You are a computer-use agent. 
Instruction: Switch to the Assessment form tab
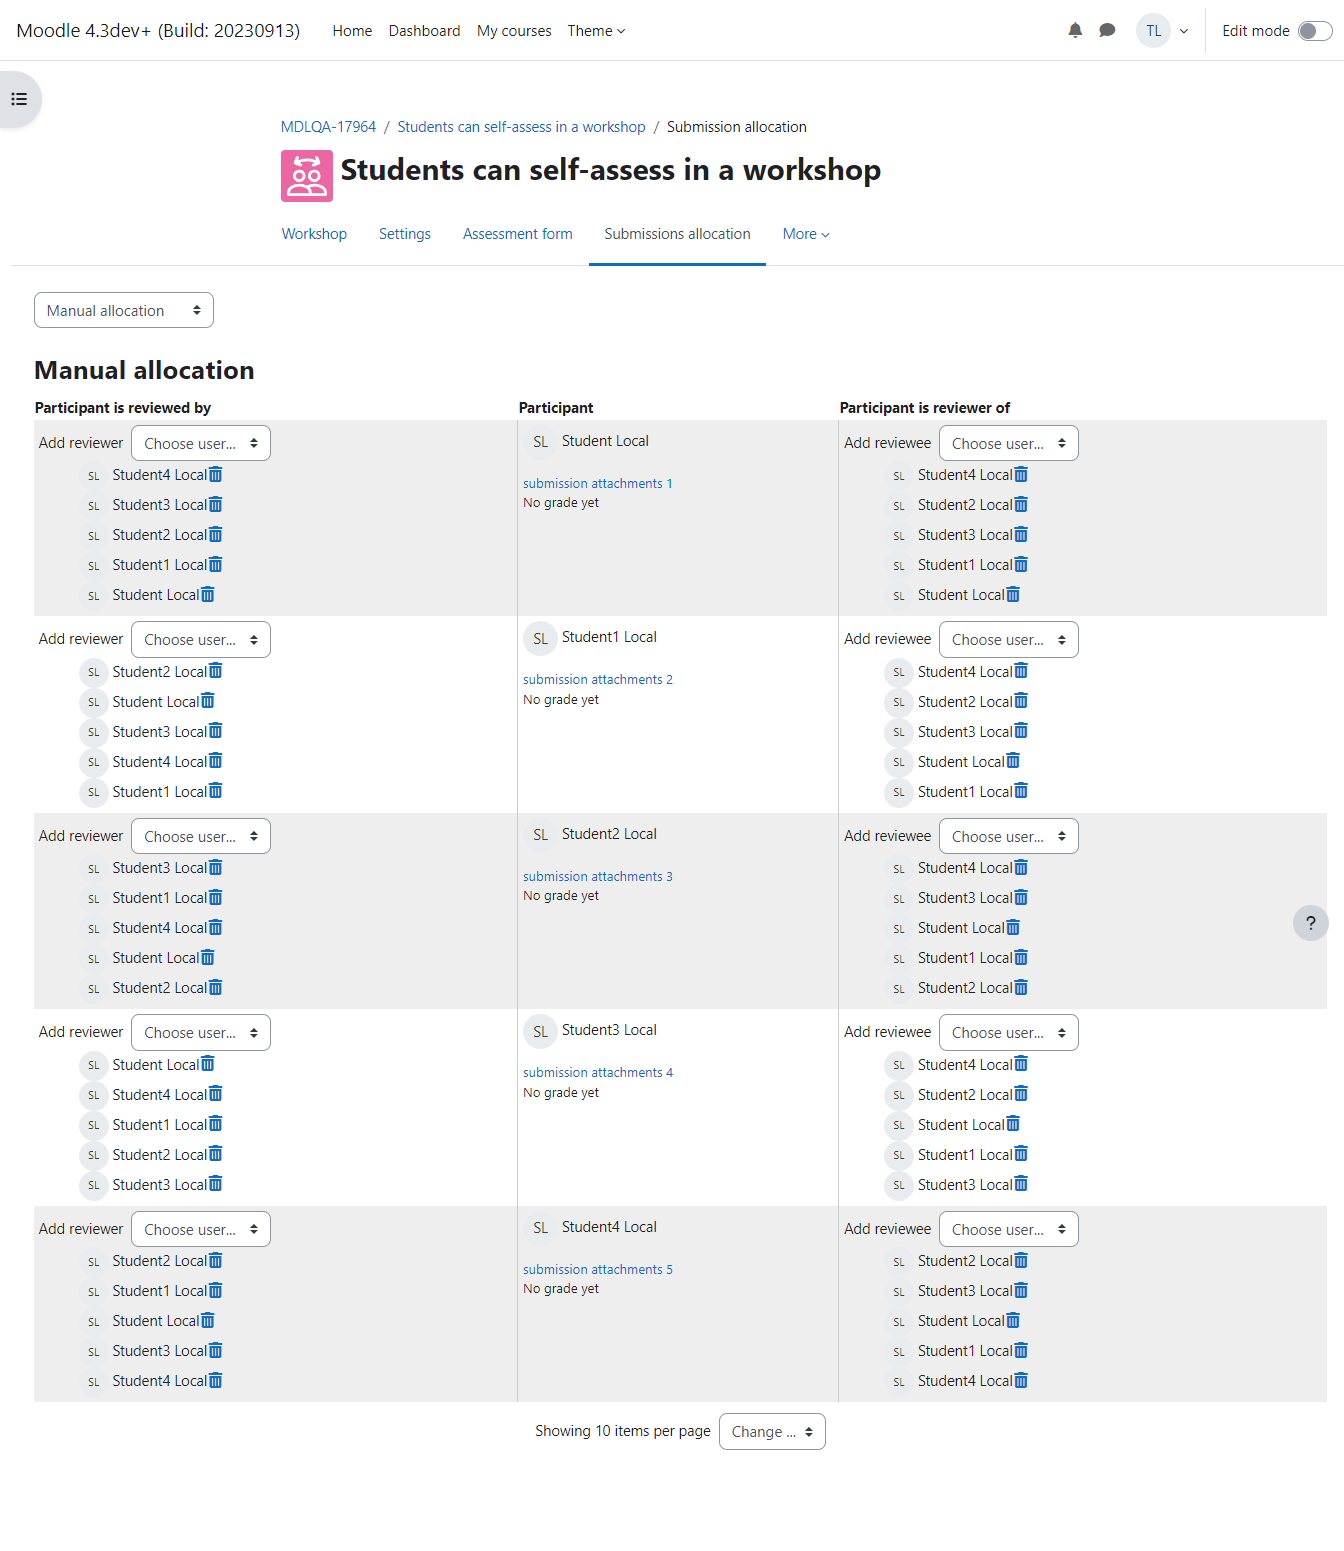pyautogui.click(x=518, y=234)
